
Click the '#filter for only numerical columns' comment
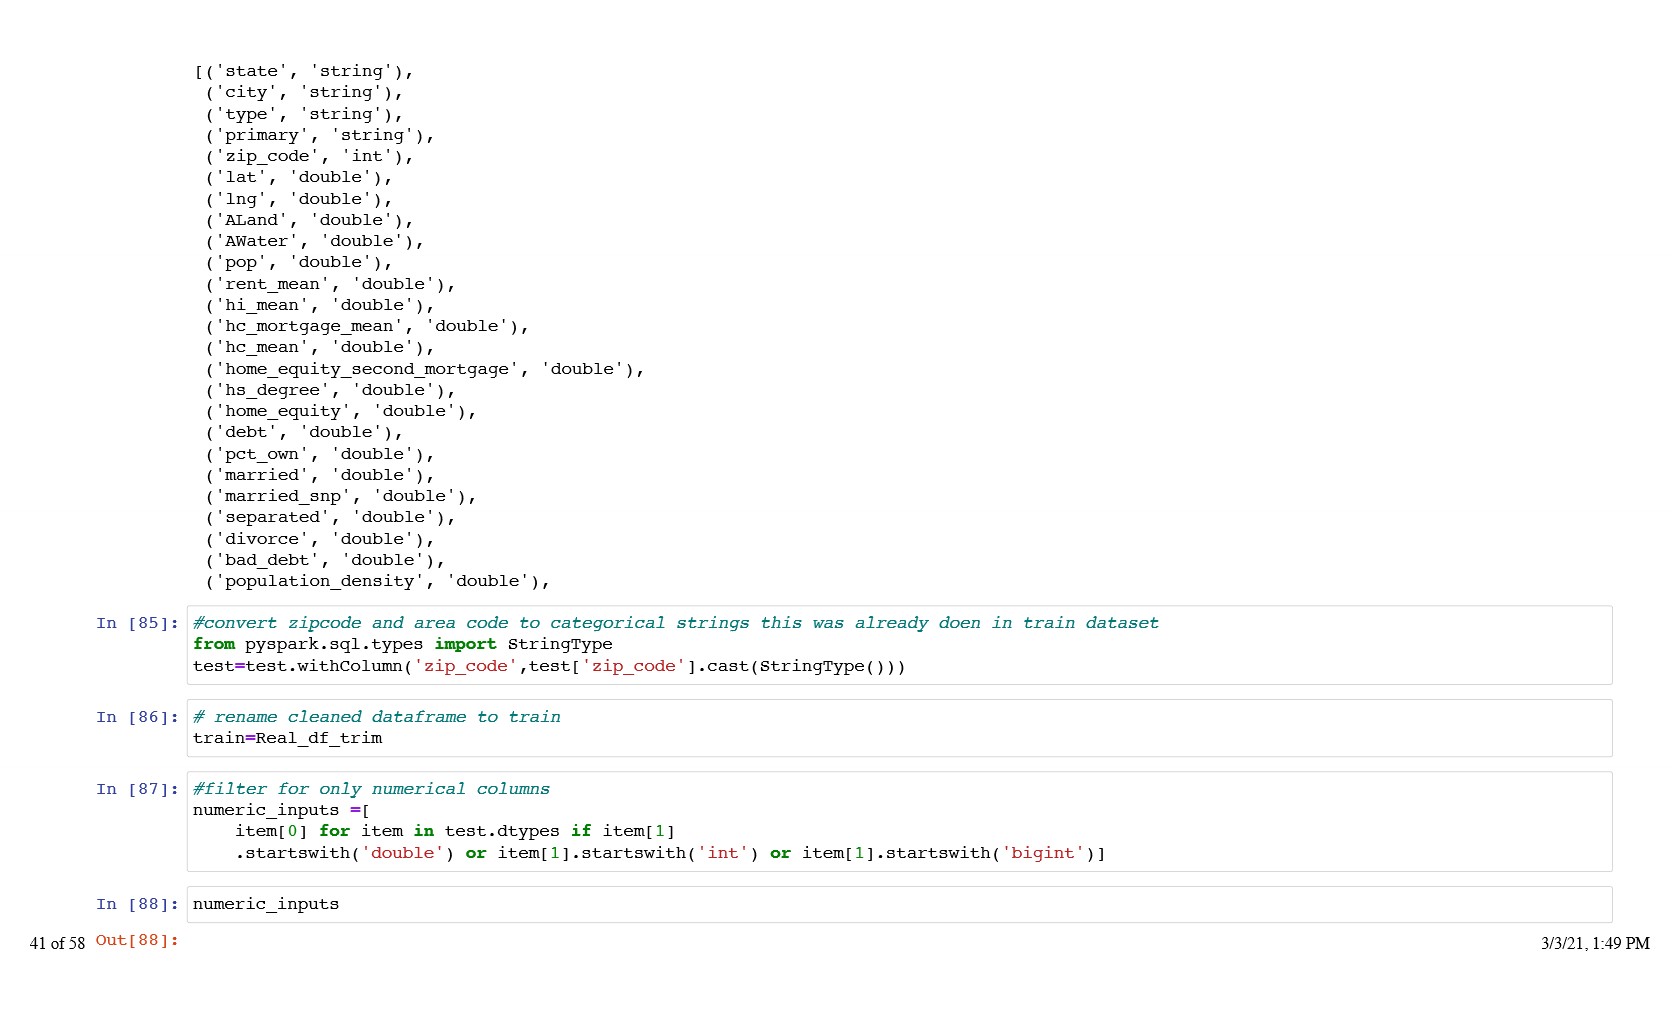[371, 789]
